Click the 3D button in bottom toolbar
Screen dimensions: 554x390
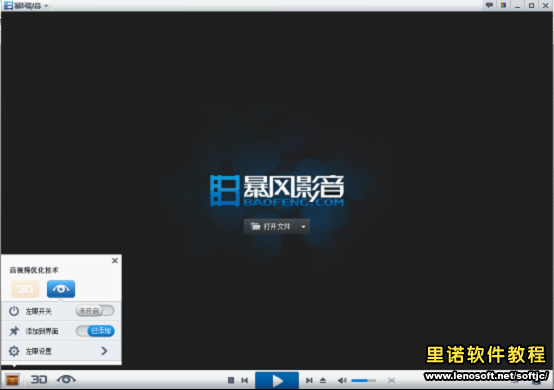pyautogui.click(x=39, y=379)
